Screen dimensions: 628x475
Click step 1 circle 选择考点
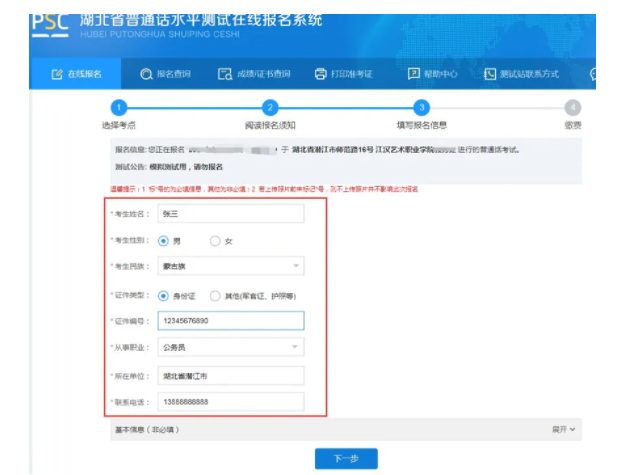coord(119,108)
